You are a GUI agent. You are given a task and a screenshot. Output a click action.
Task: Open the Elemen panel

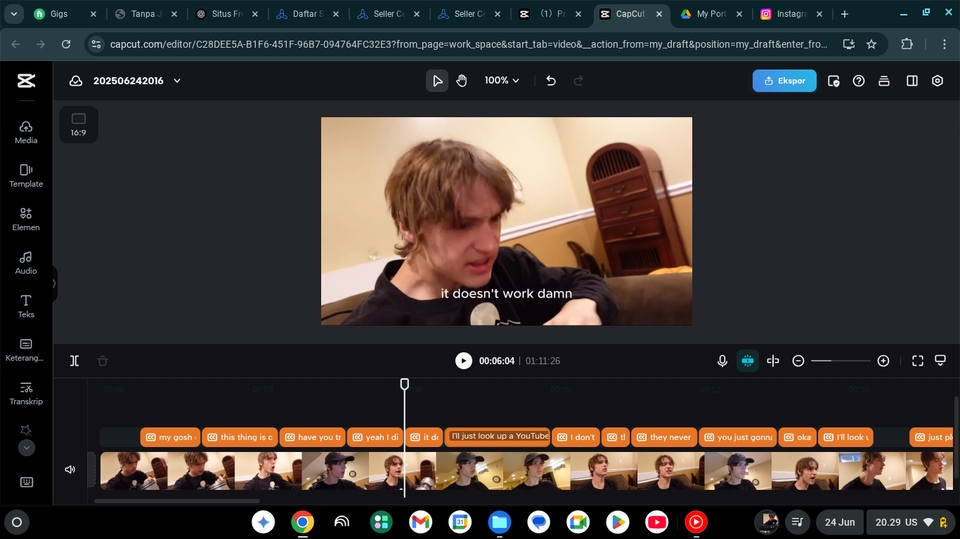(x=26, y=219)
